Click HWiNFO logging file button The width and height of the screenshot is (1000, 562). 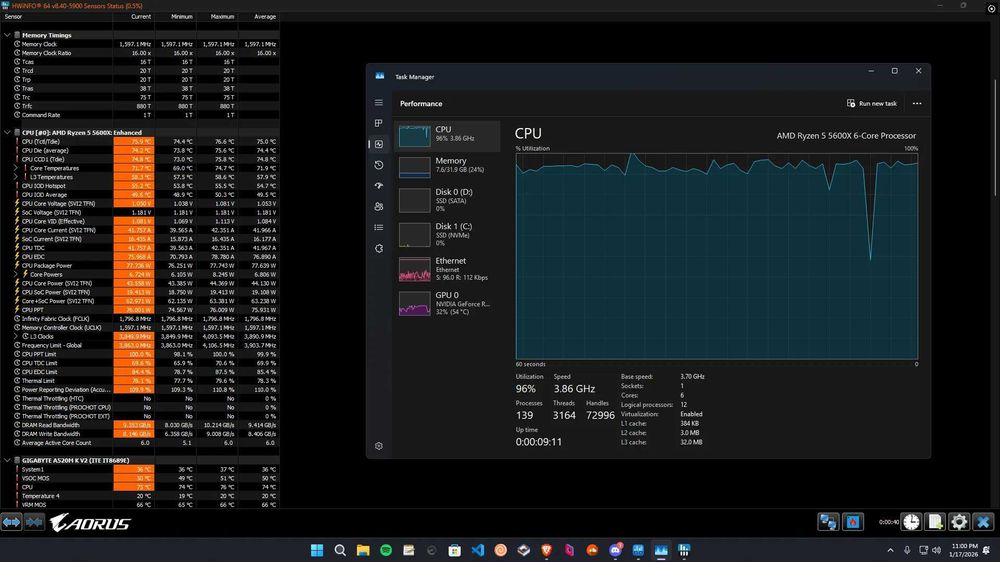(x=935, y=522)
